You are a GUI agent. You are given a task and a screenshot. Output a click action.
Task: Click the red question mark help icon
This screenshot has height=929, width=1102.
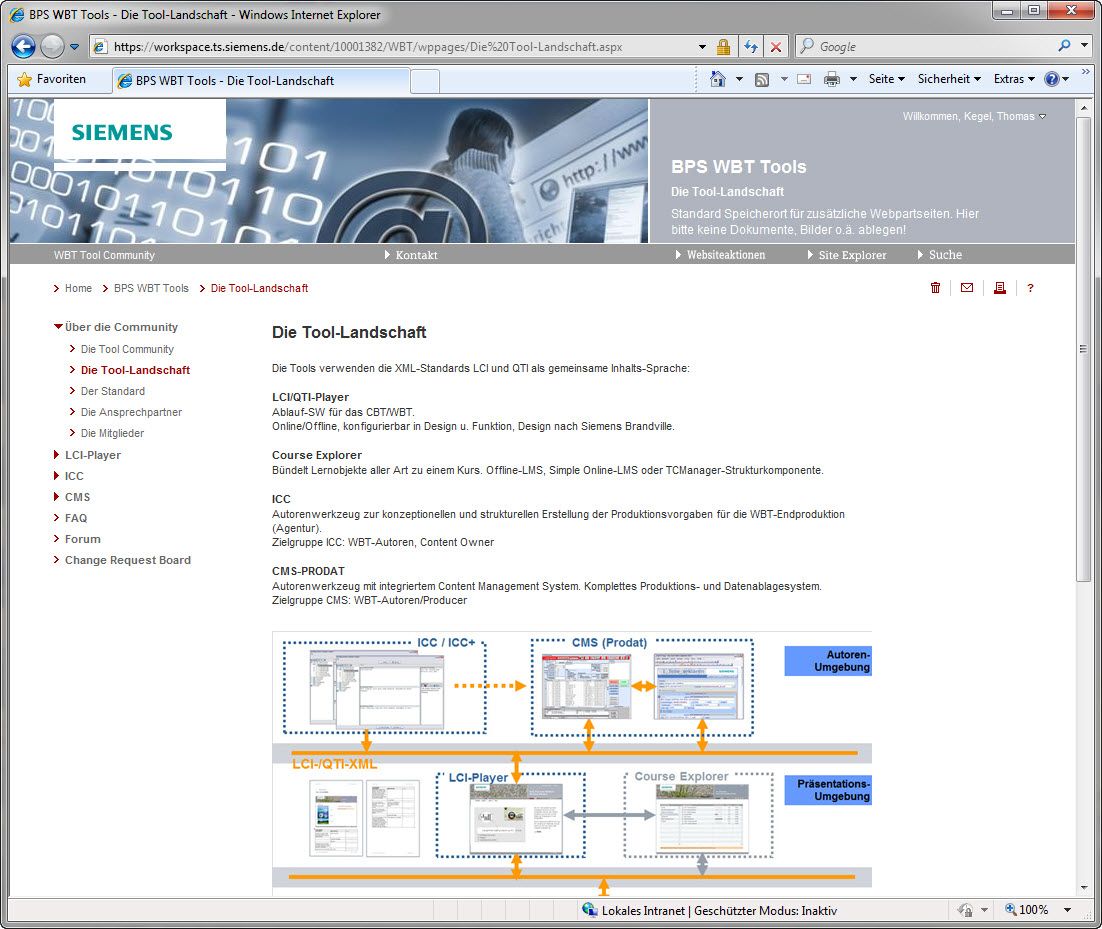(x=1030, y=288)
